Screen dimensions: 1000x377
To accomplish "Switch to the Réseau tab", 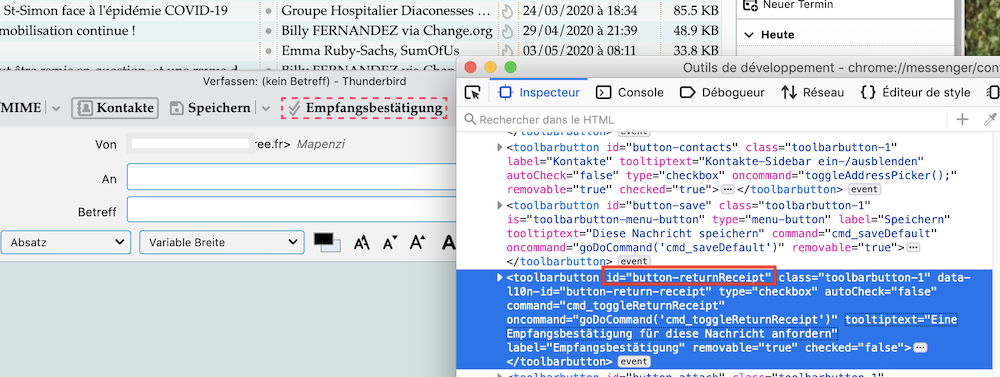I will (812, 93).
